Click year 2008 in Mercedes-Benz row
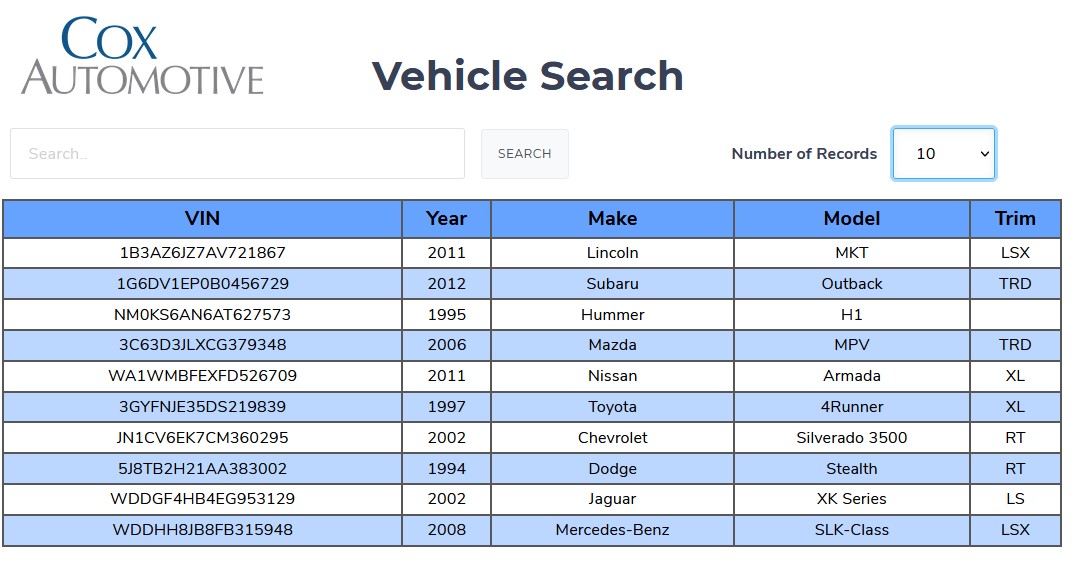Image resolution: width=1072 pixels, height=568 pixels. click(x=446, y=530)
